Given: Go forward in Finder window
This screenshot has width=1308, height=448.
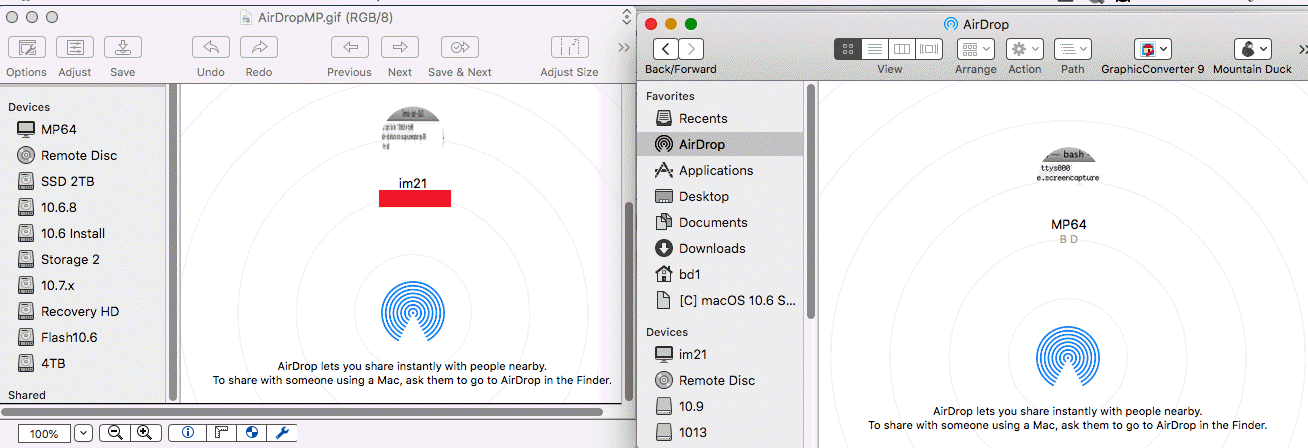Looking at the screenshot, I should [x=691, y=49].
